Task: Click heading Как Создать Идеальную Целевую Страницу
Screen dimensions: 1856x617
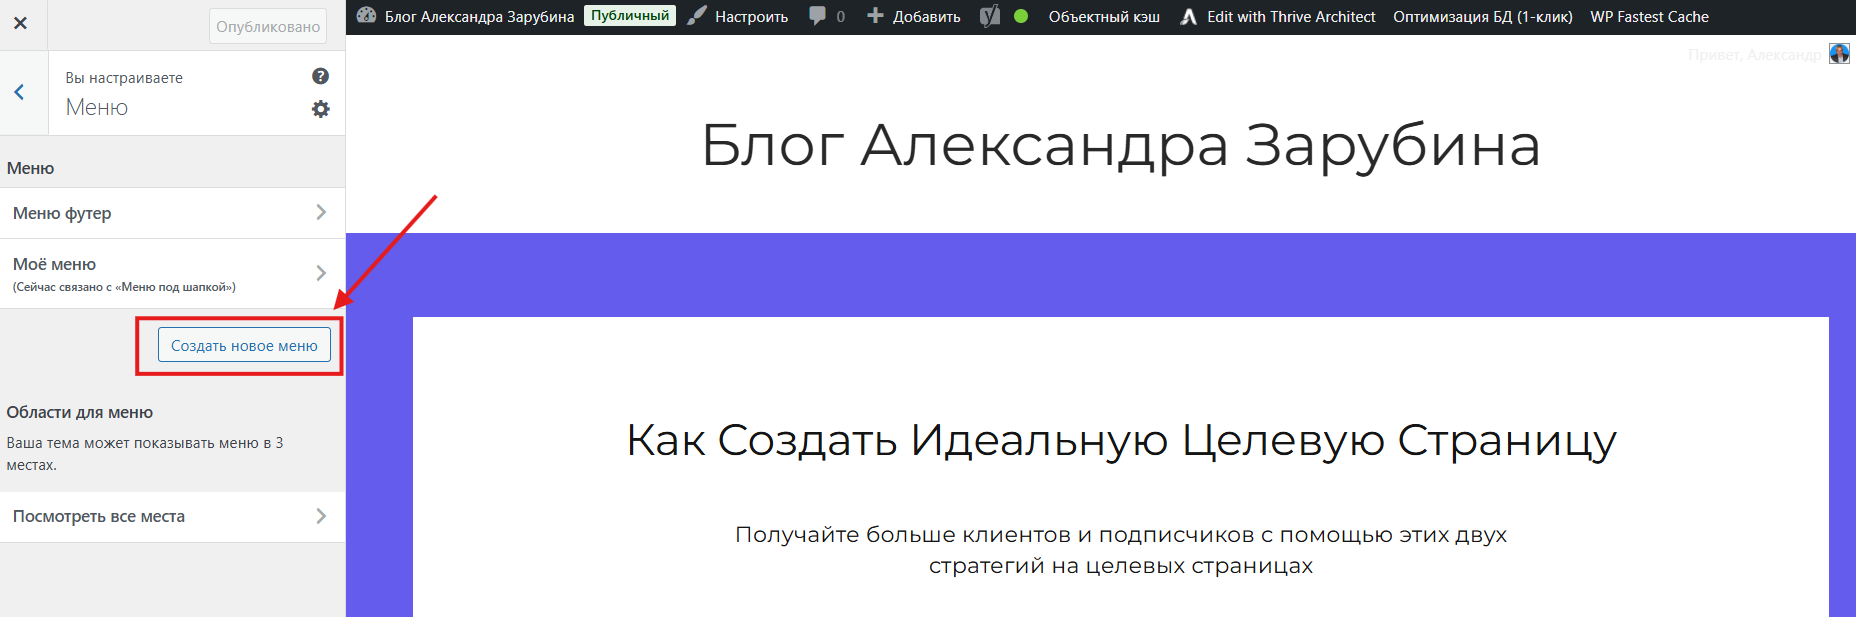Action: (x=1121, y=441)
